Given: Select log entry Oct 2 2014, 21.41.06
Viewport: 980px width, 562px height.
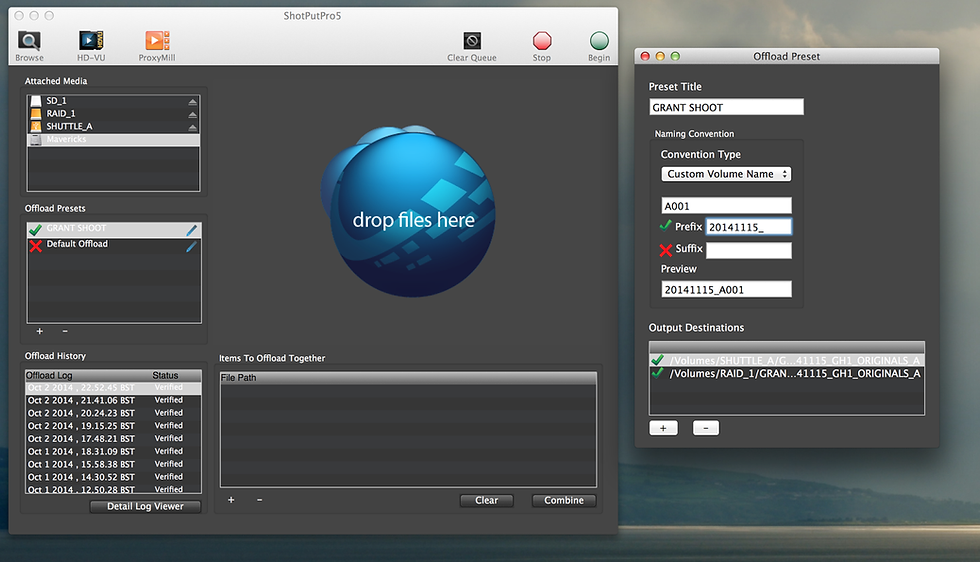Looking at the screenshot, I should pos(113,400).
